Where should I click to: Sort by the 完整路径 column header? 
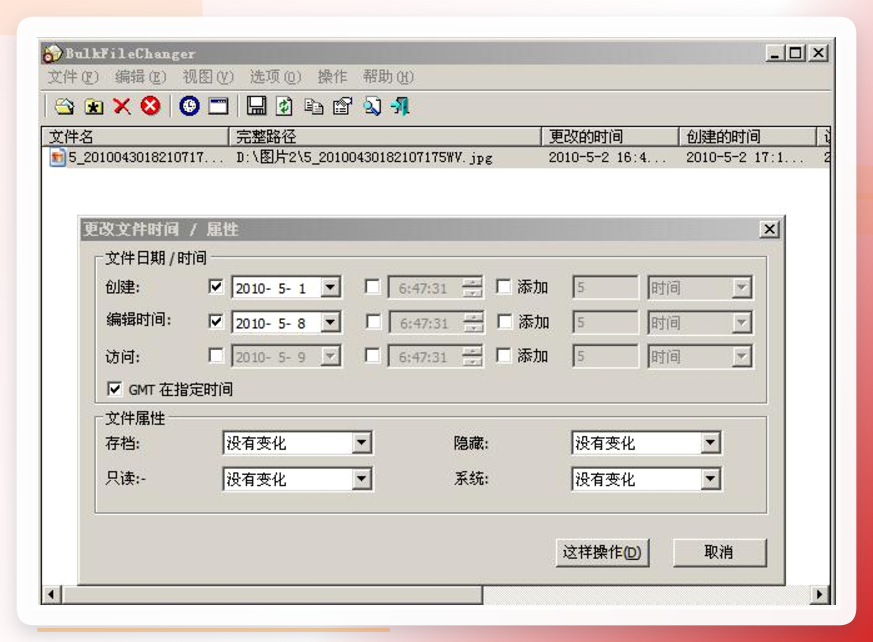tap(385, 136)
